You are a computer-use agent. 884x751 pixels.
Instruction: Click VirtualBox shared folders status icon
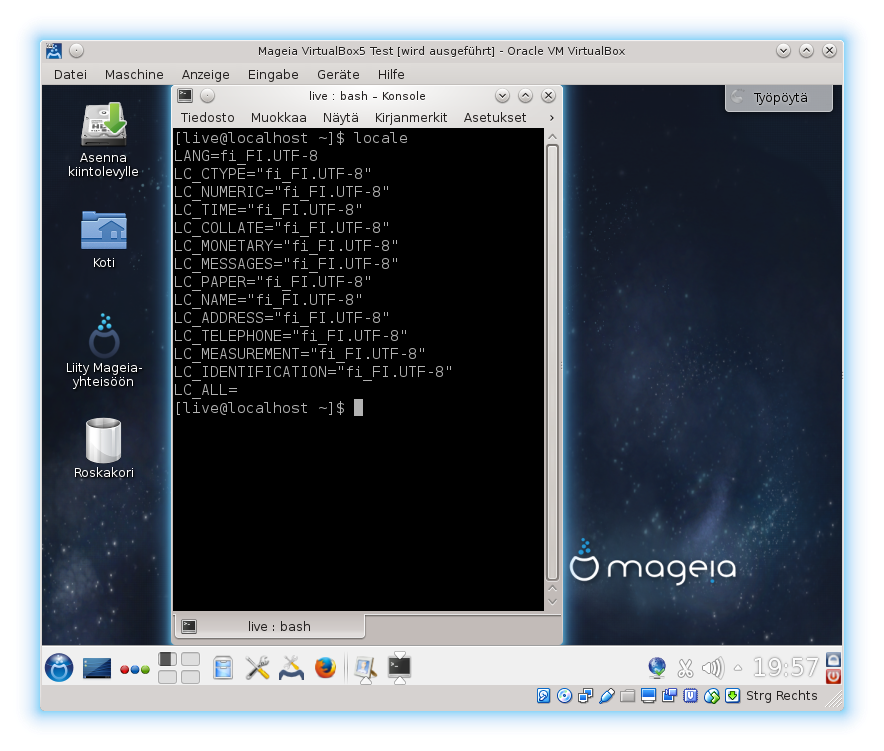pyautogui.click(x=627, y=696)
